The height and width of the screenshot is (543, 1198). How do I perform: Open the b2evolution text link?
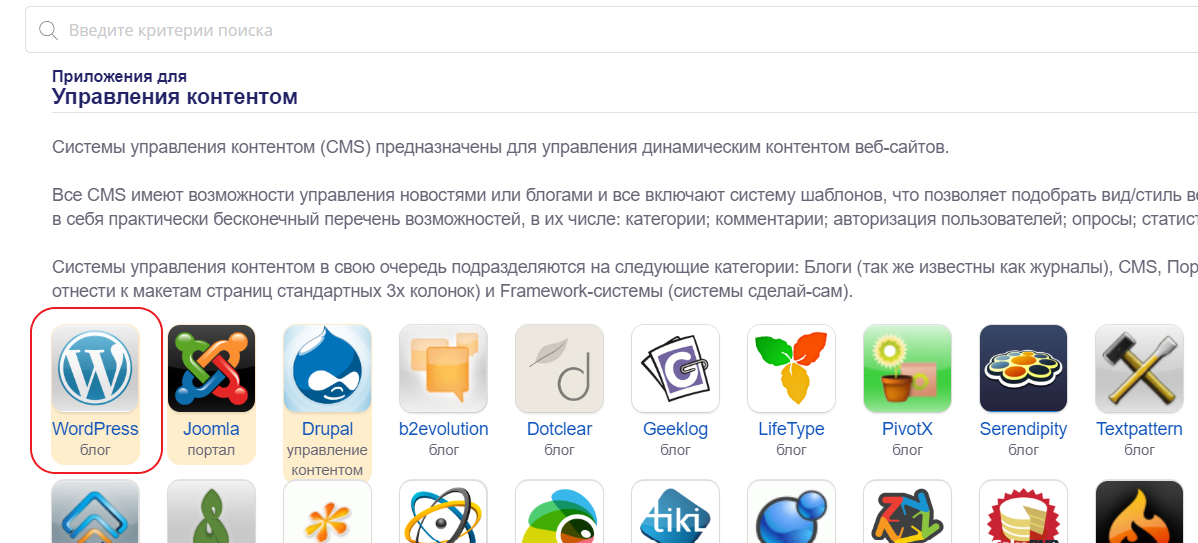click(x=443, y=429)
